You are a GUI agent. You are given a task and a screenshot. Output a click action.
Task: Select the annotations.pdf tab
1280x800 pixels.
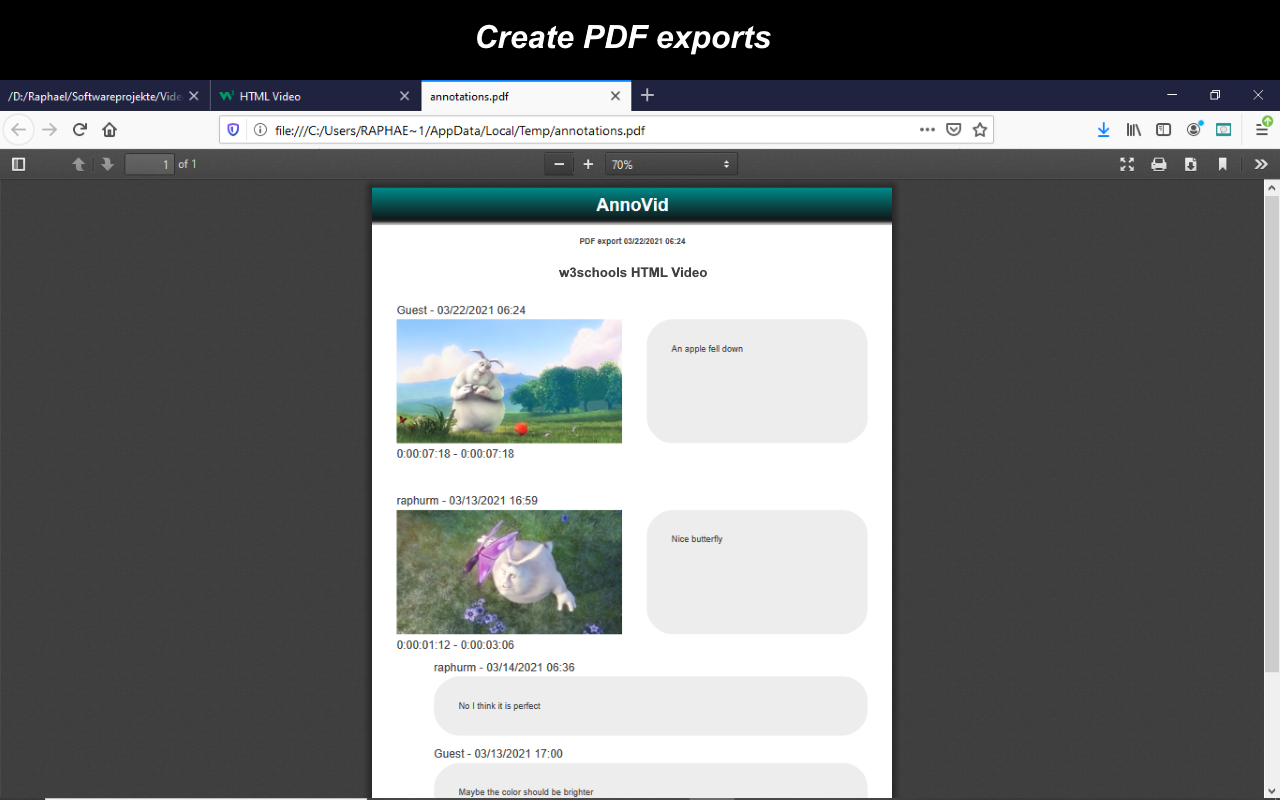pos(526,96)
